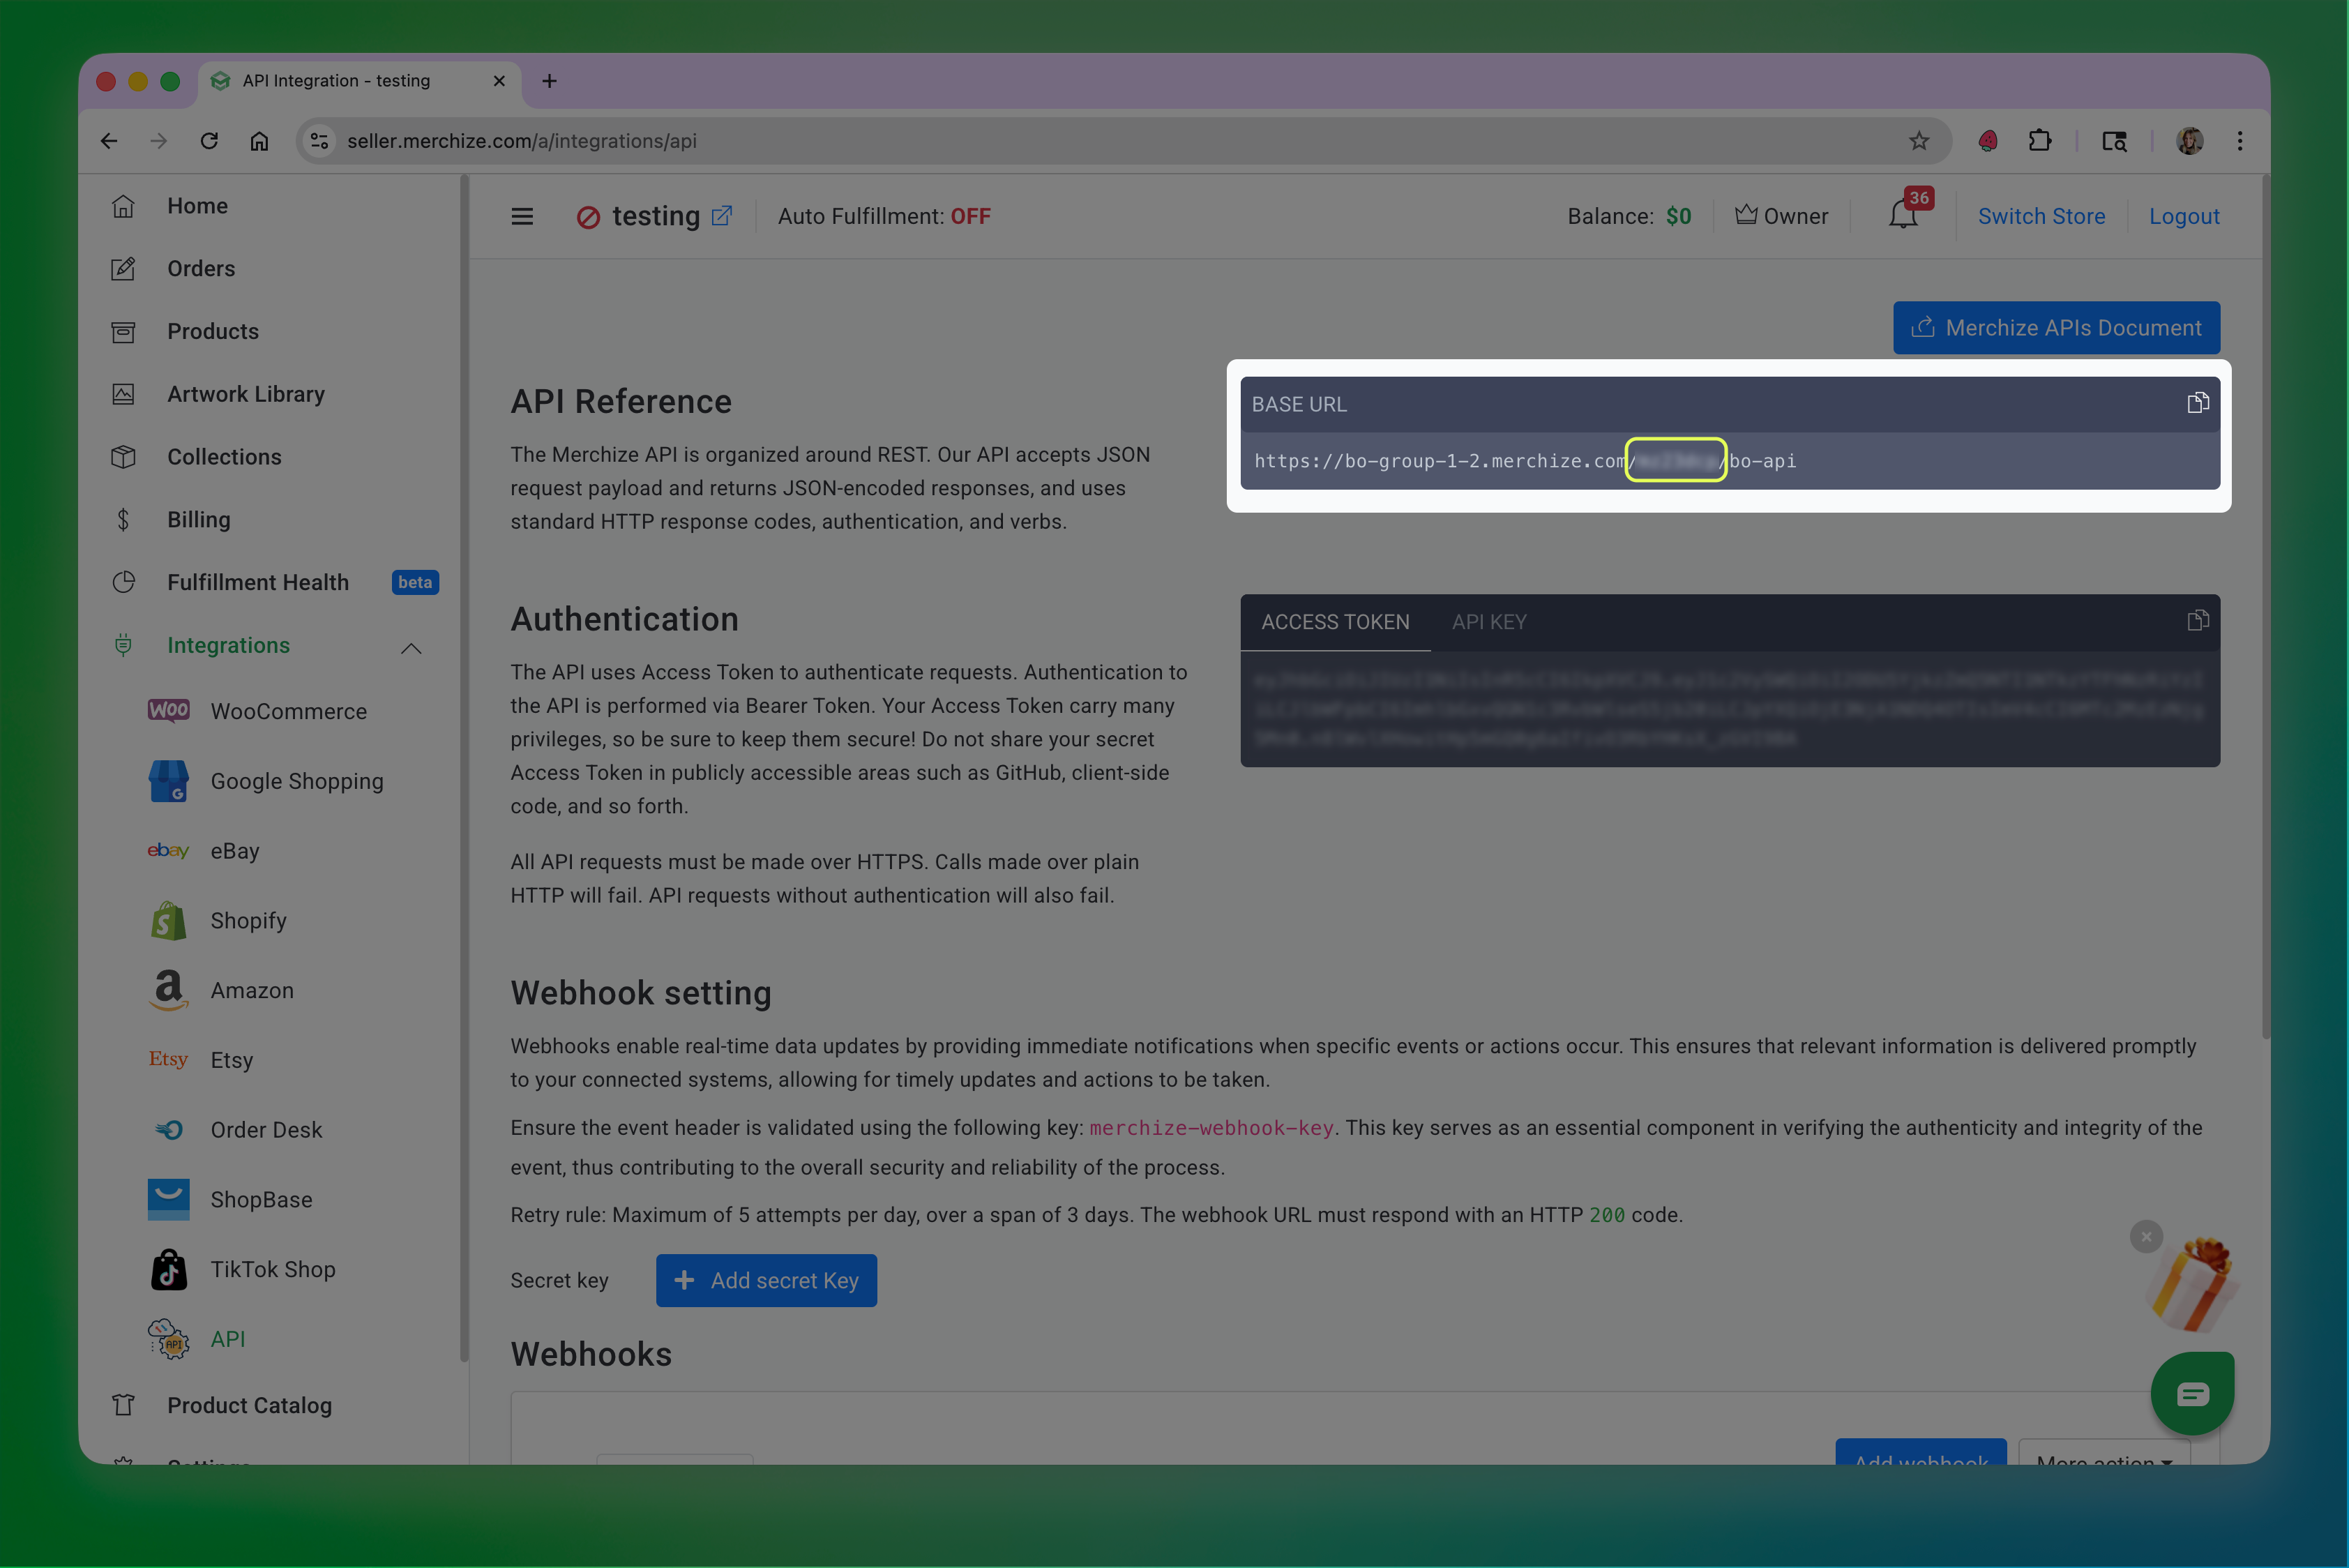Image resolution: width=2349 pixels, height=1568 pixels.
Task: Open Chrome three-dot menu
Action: tap(2240, 141)
